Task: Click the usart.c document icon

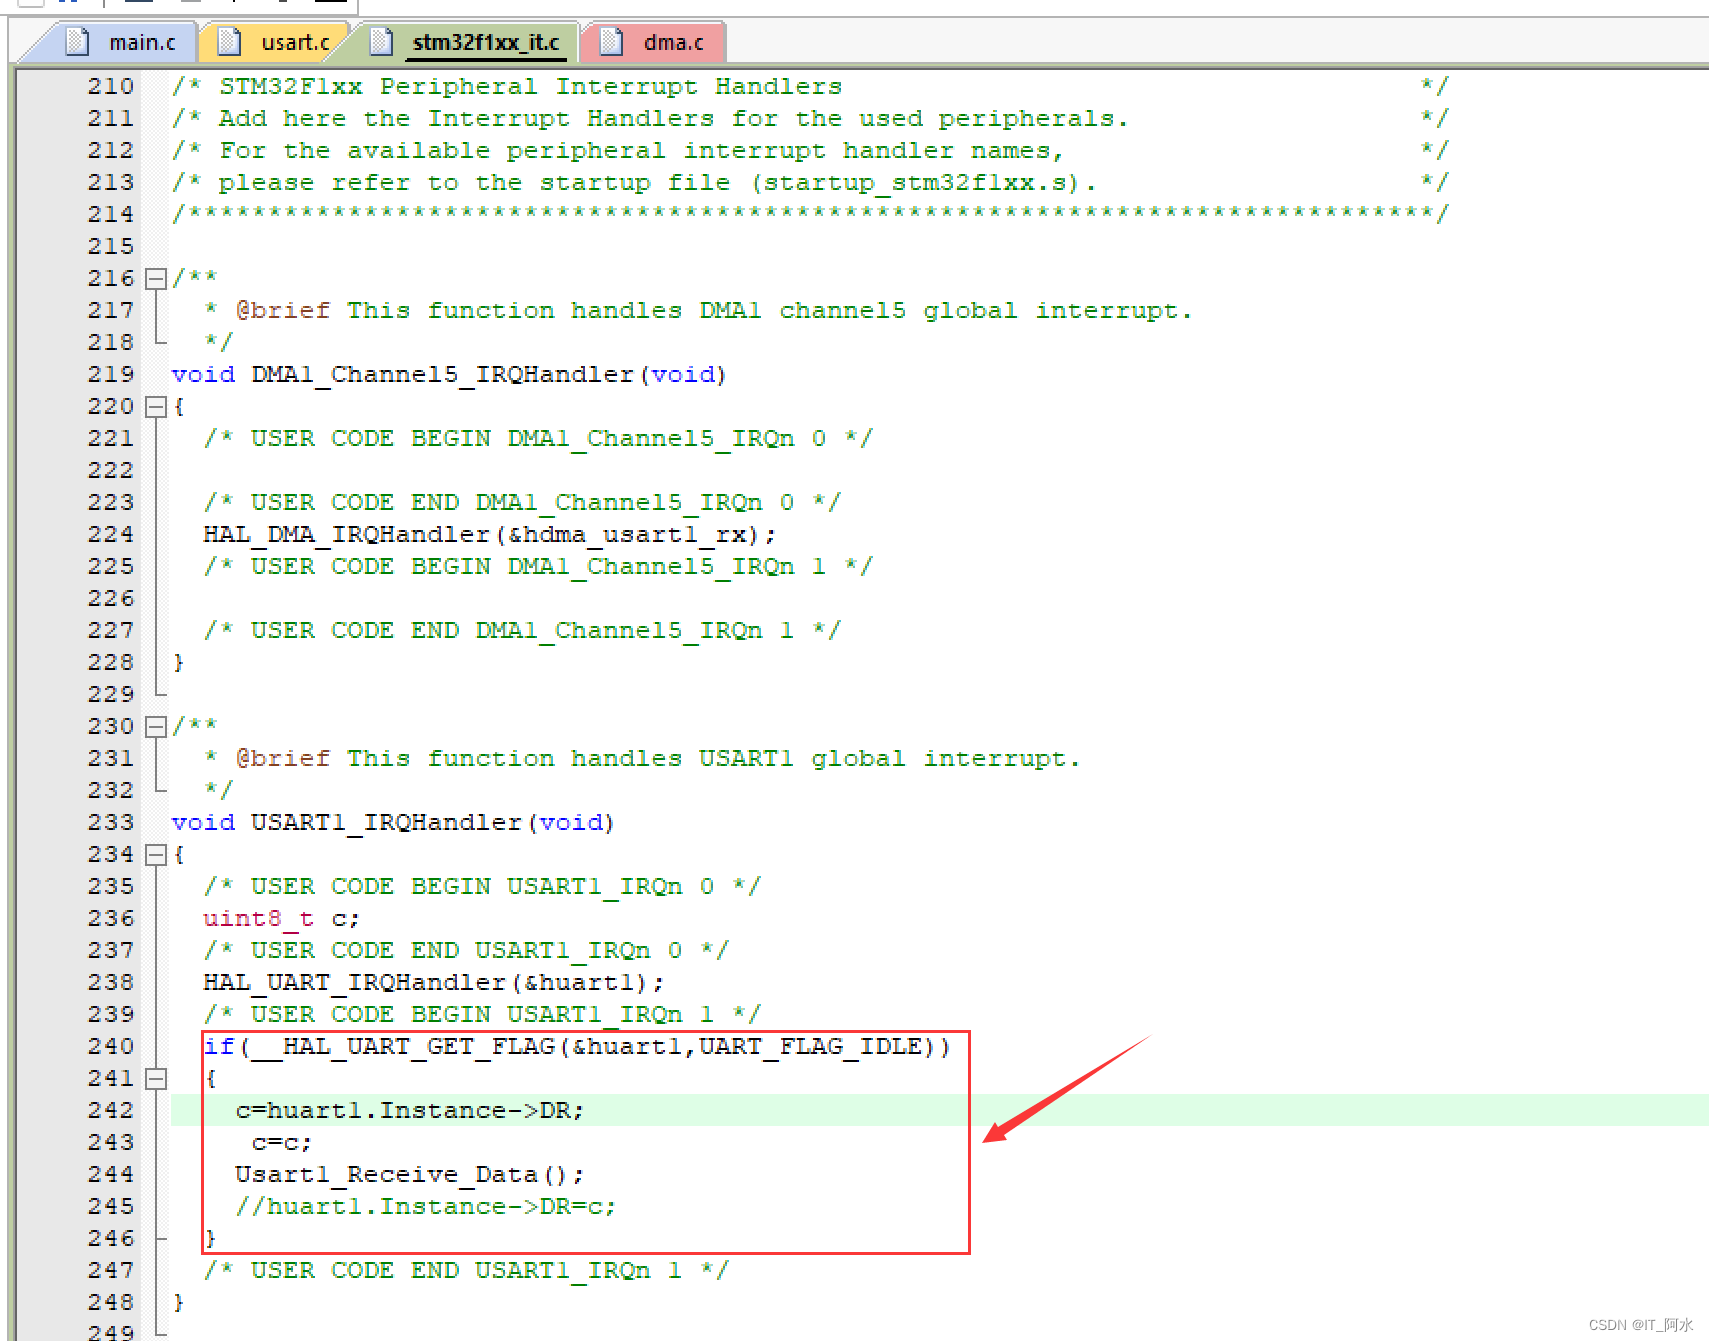Action: tap(230, 41)
